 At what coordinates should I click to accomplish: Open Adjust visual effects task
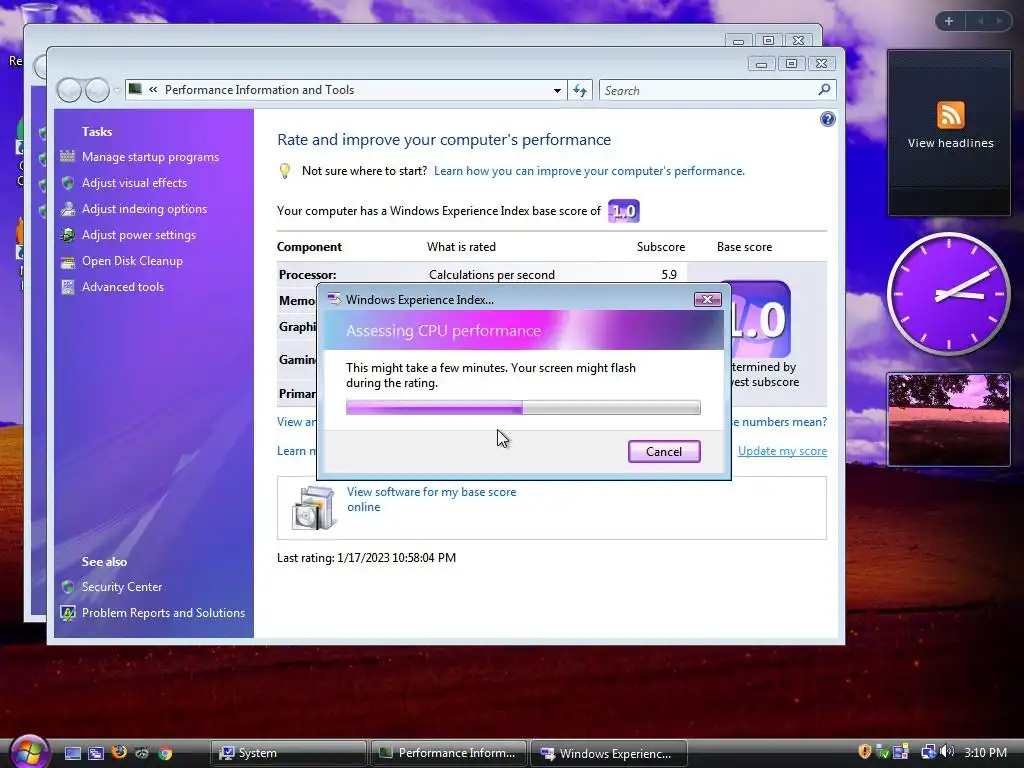coord(135,183)
